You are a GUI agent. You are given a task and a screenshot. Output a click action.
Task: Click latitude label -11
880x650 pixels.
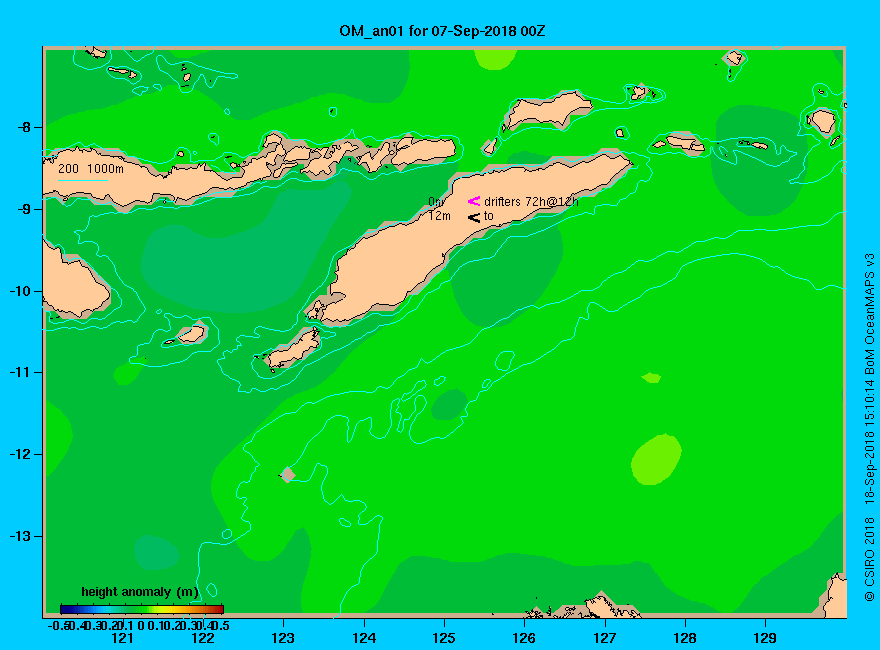[x=21, y=372]
